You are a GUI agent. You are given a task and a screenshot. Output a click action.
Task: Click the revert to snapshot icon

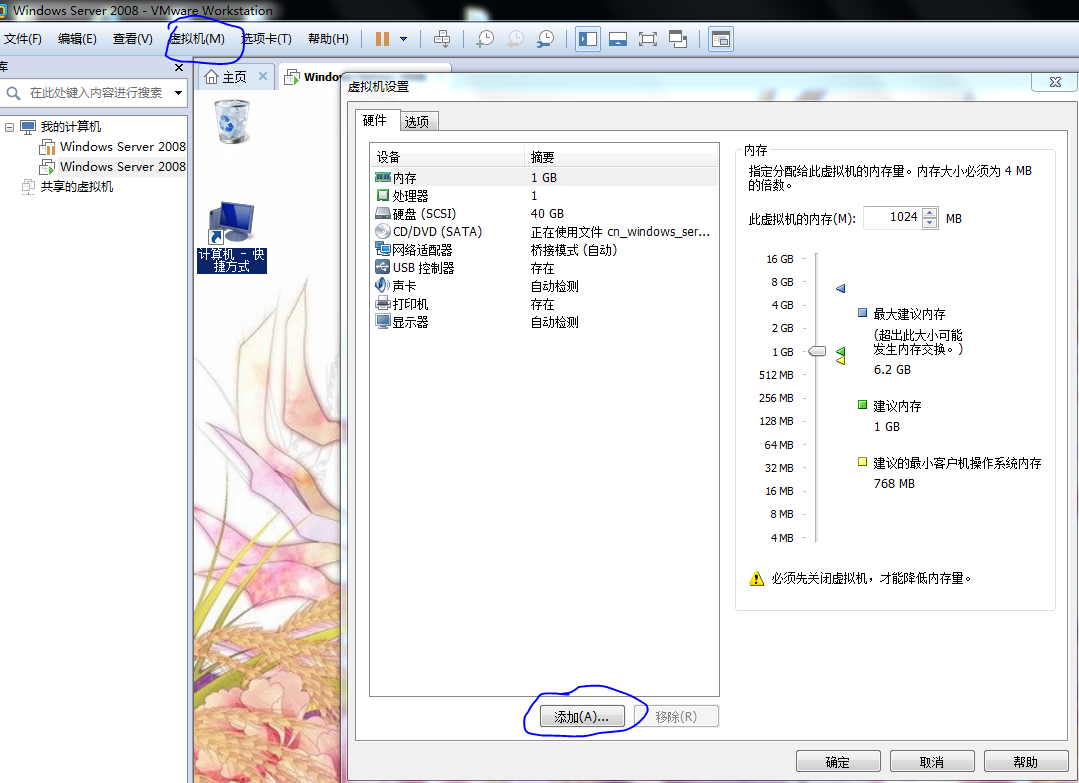[x=515, y=39]
